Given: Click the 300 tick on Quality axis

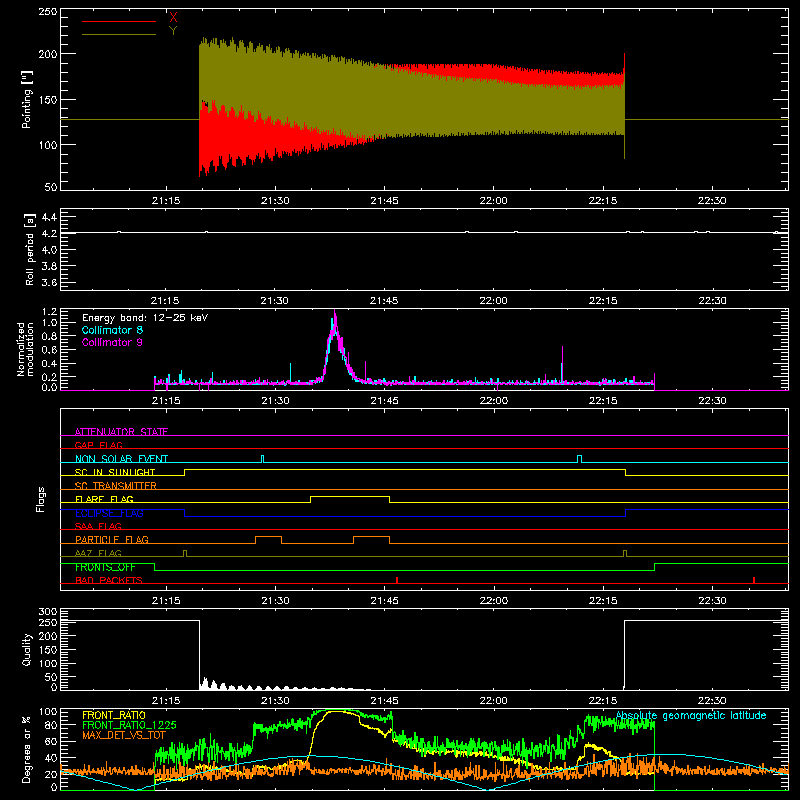Looking at the screenshot, I should (x=48, y=612).
